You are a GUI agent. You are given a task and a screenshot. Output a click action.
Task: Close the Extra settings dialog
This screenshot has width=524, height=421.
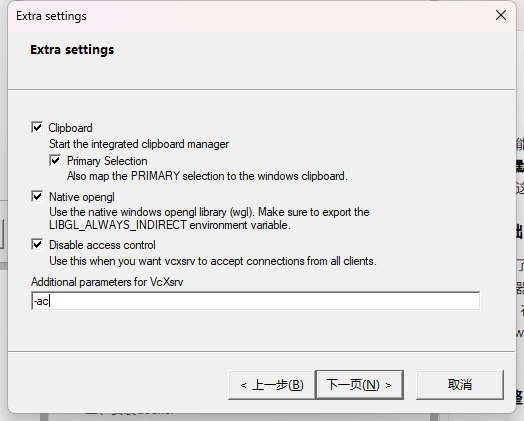tap(501, 15)
